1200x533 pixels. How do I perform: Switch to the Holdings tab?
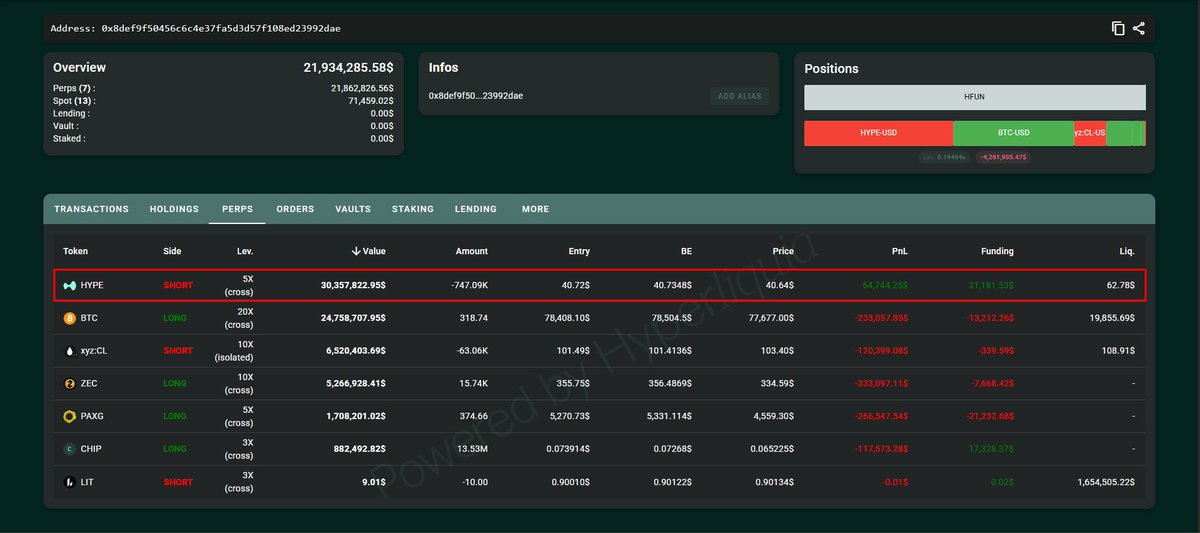[x=174, y=209]
